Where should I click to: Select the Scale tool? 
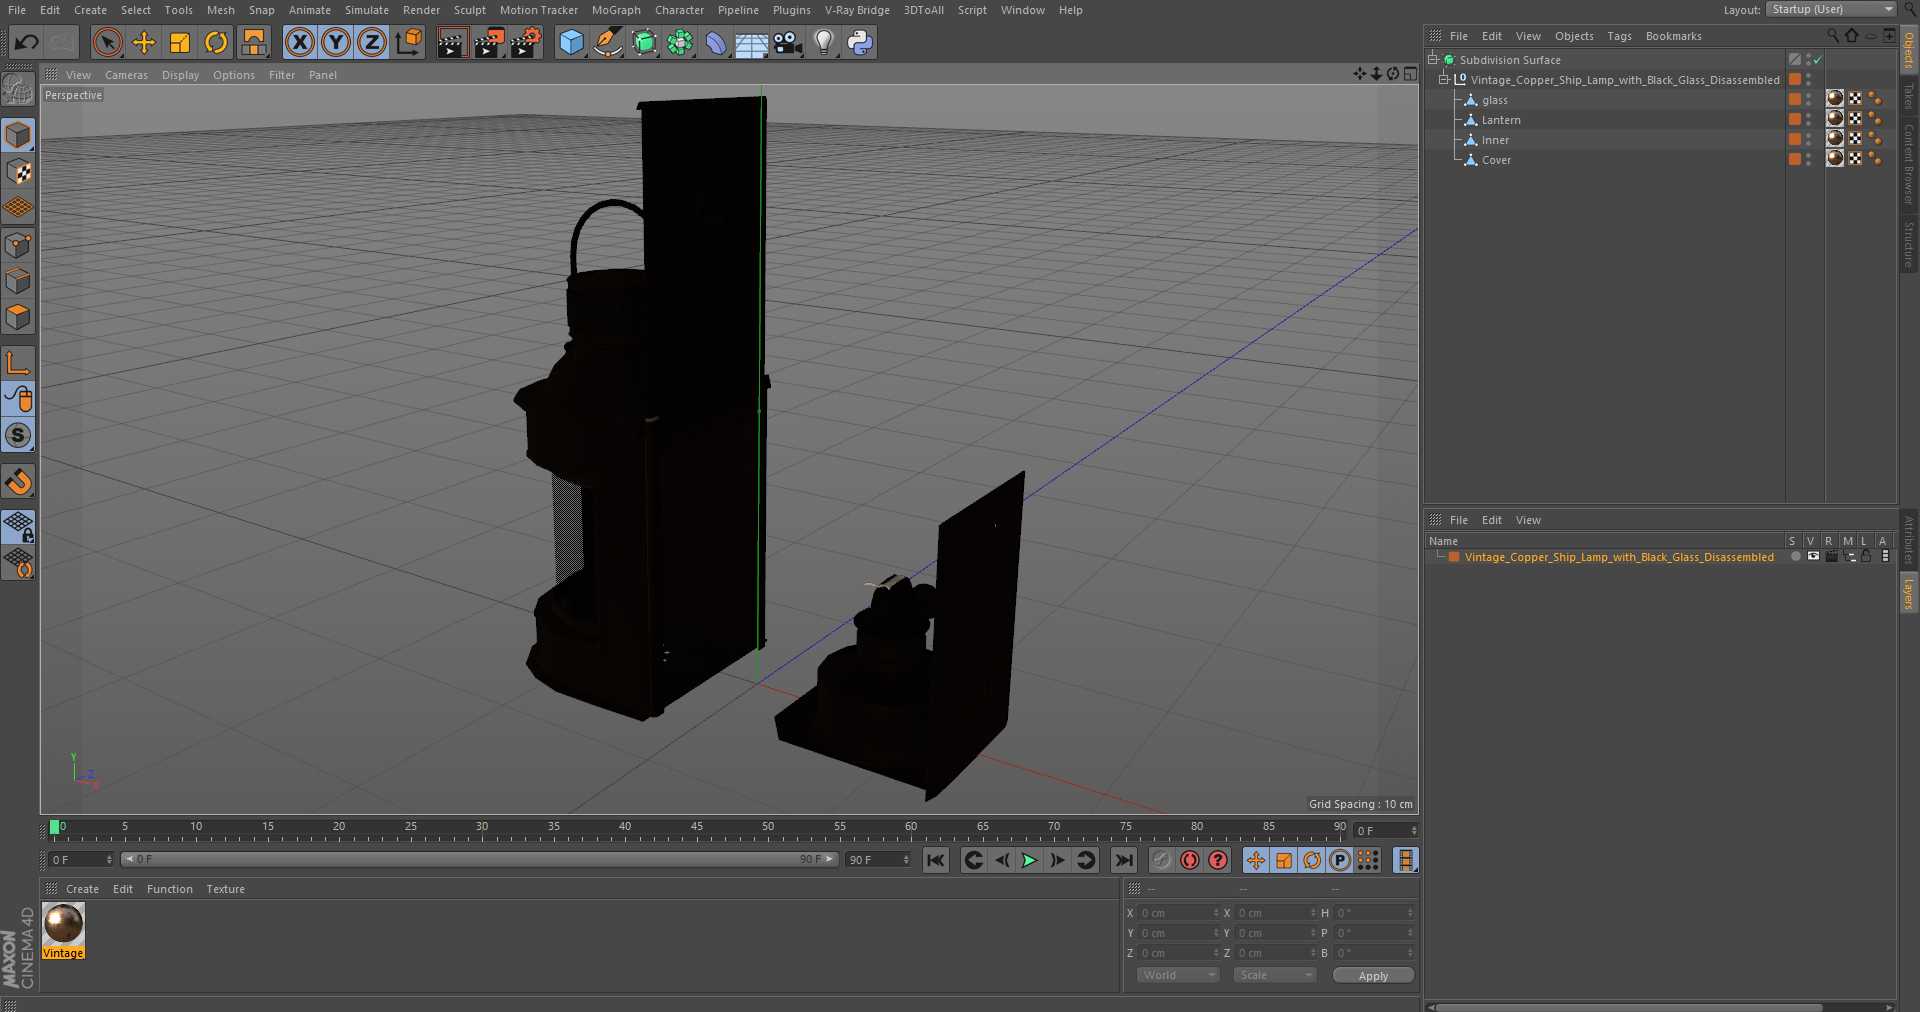180,42
